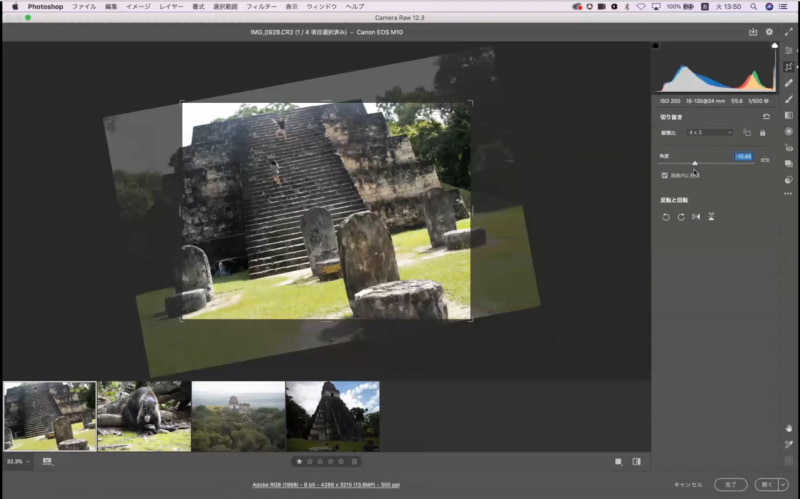This screenshot has width=800, height=499.
Task: Open the フィルター menu
Action: (x=261, y=6)
